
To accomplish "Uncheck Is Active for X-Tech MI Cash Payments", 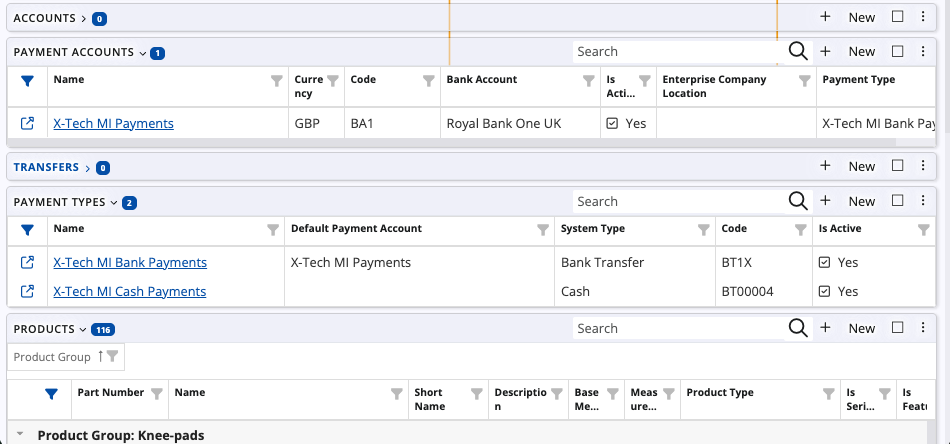I will pos(824,291).
